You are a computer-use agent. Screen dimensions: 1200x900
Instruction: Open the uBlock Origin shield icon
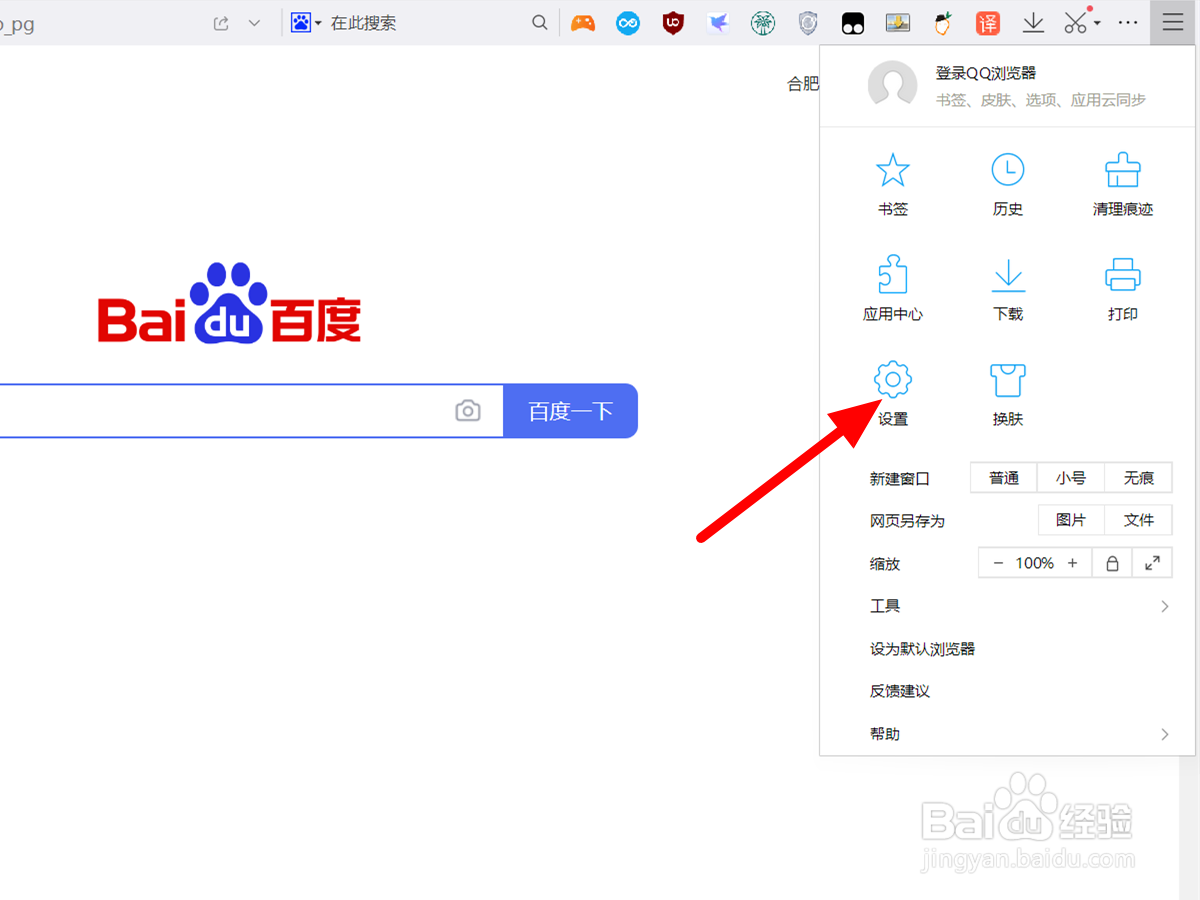pyautogui.click(x=674, y=23)
